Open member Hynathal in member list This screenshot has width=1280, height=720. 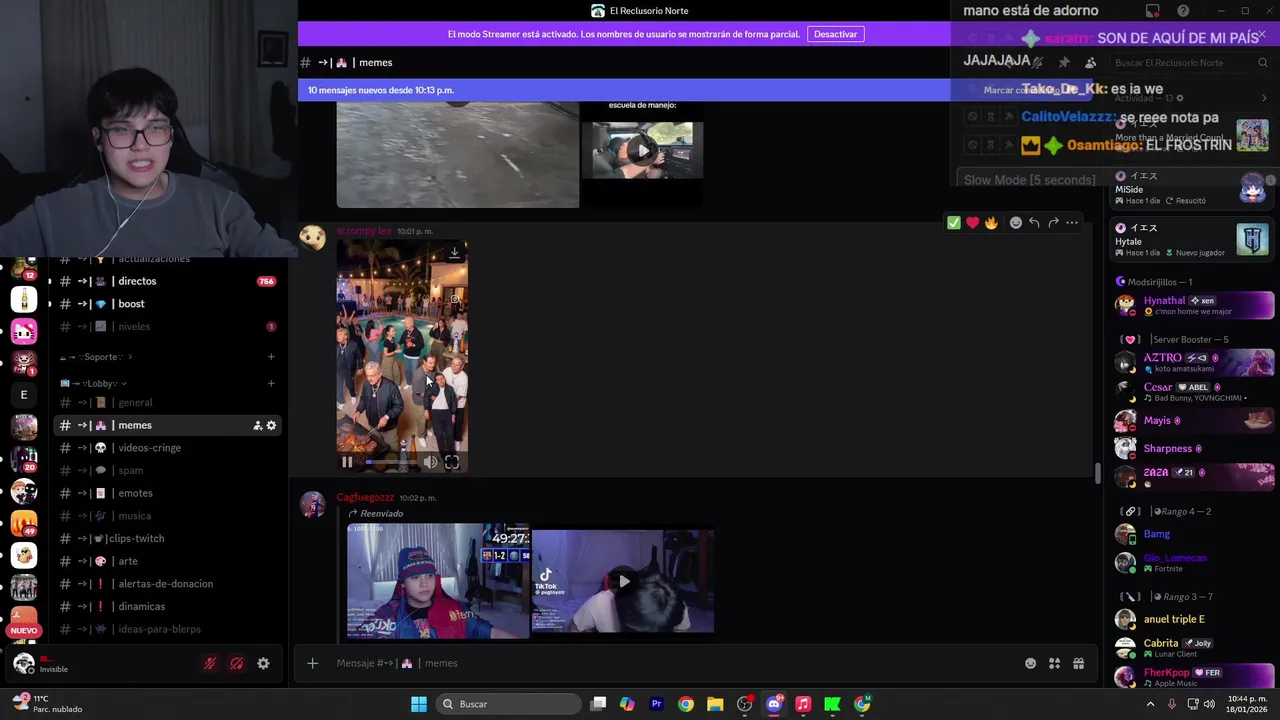click(1193, 305)
